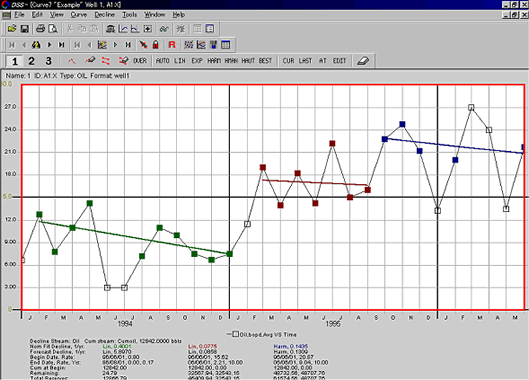Click the binoculars find icon
The width and height of the screenshot is (529, 380).
36,45
